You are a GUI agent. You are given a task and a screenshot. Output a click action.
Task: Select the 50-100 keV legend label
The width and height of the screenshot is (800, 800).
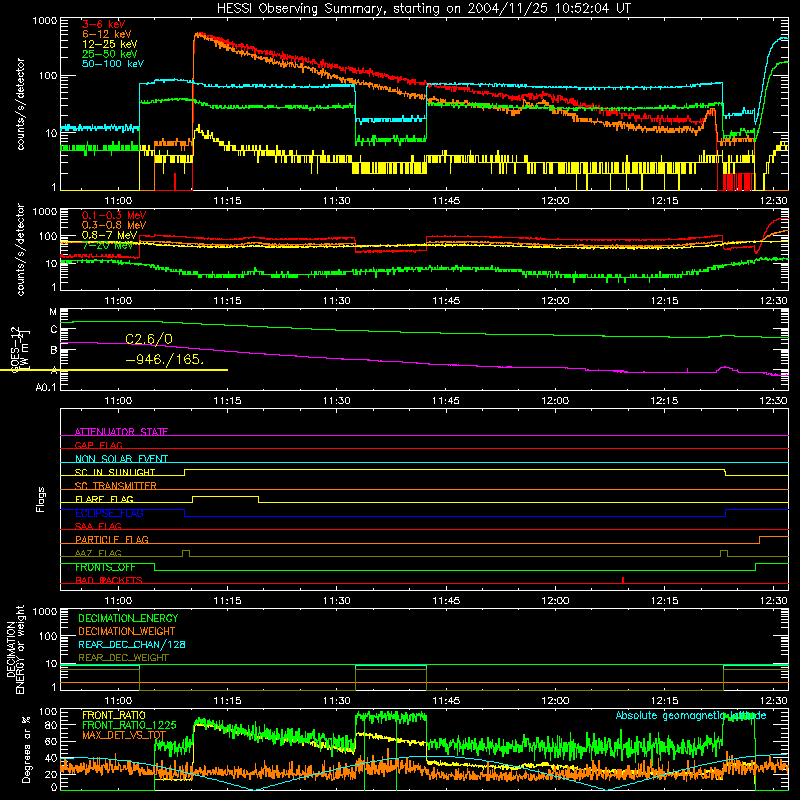tap(113, 64)
